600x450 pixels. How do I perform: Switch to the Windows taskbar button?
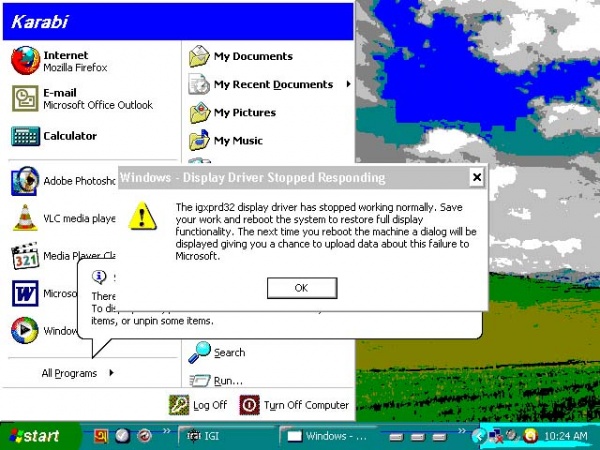[x=328, y=436]
